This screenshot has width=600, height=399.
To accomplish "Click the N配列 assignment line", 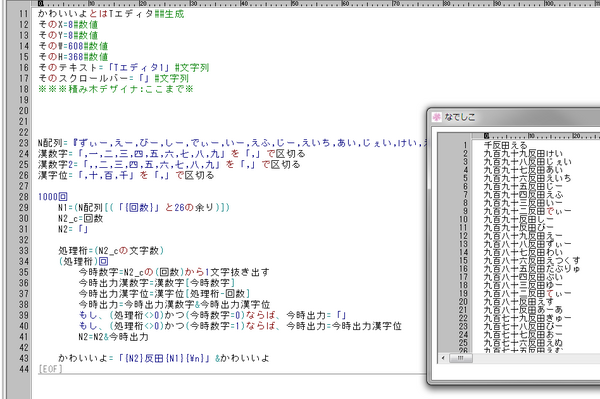I will 232,143.
